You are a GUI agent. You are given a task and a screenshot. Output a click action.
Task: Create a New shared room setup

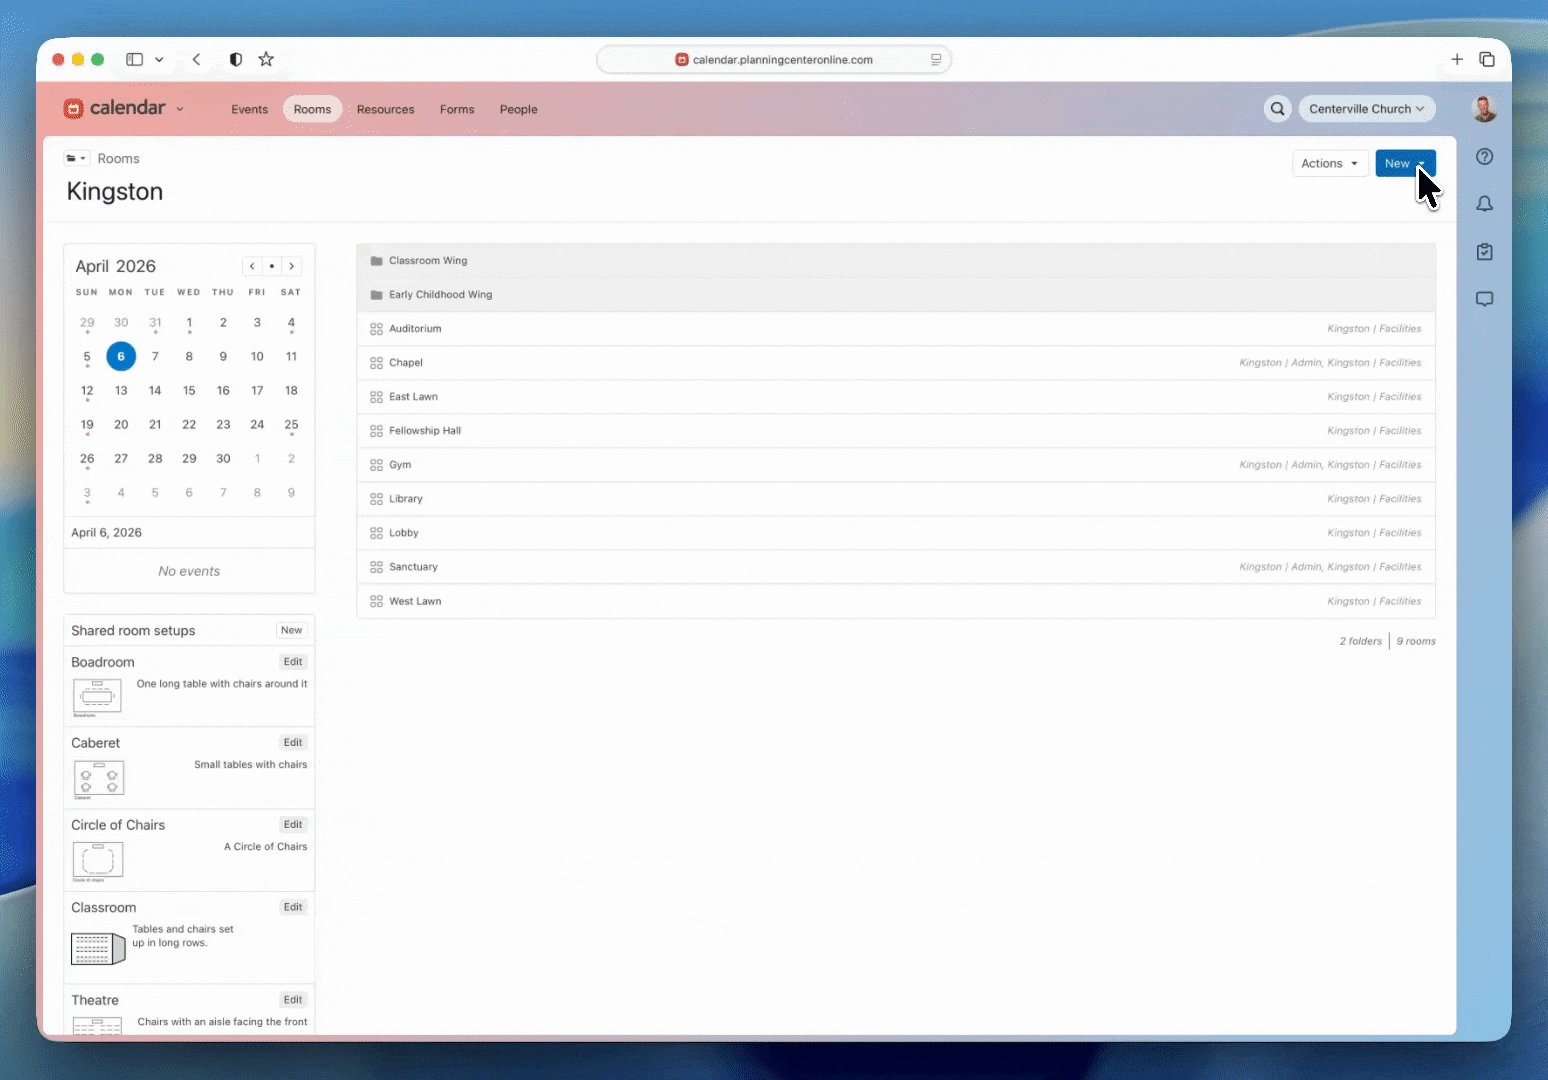(291, 630)
